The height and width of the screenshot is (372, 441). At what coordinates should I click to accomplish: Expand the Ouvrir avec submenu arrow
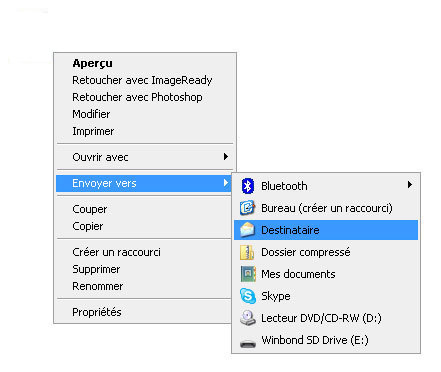(226, 157)
